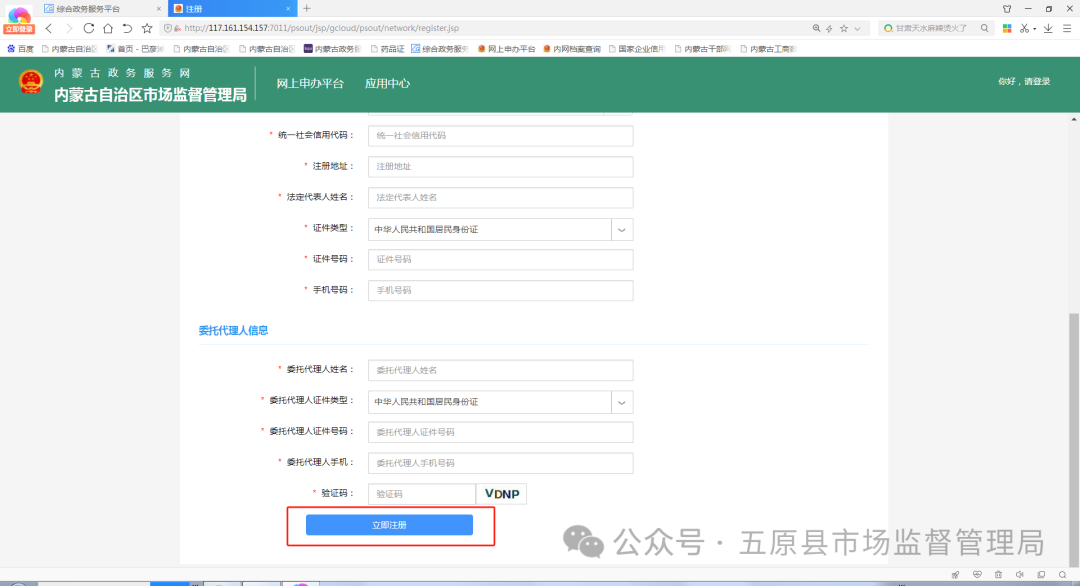Click the 百度 bookmark in bookmarks bar

tap(18, 47)
